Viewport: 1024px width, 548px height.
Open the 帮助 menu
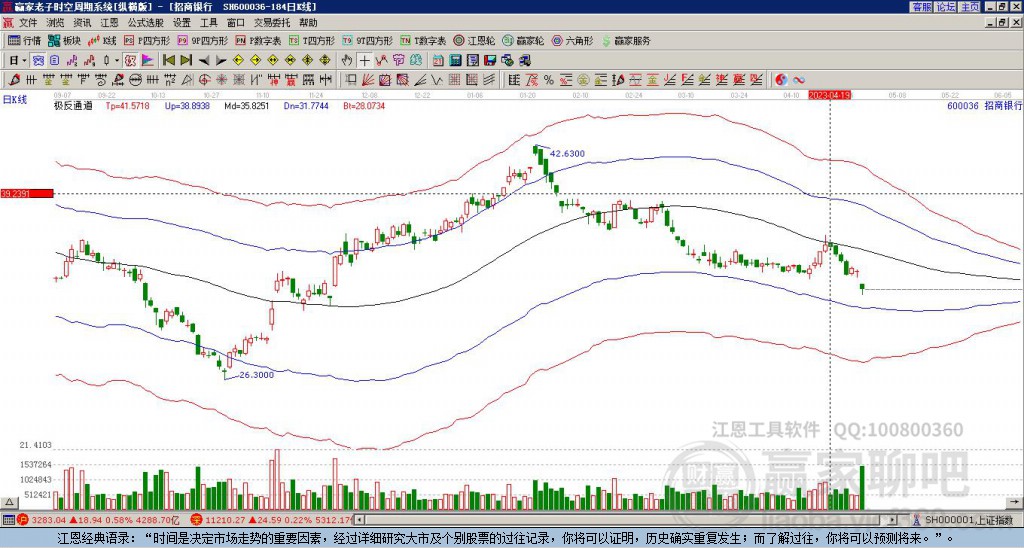(308, 23)
